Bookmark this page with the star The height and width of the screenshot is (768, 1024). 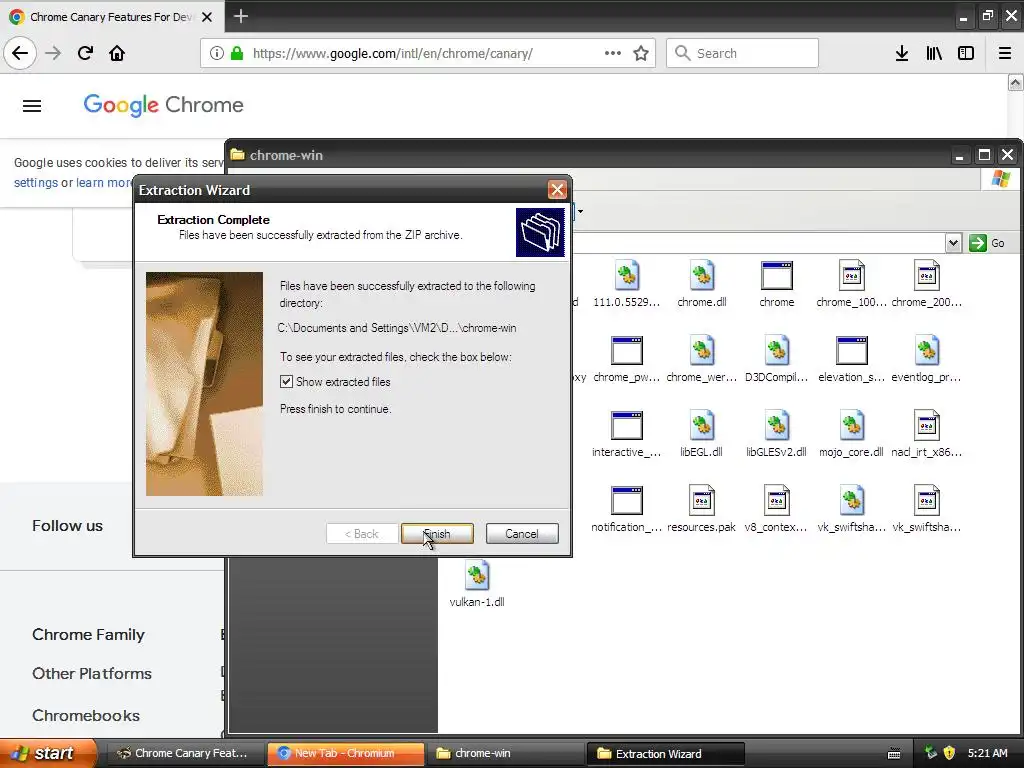(641, 53)
